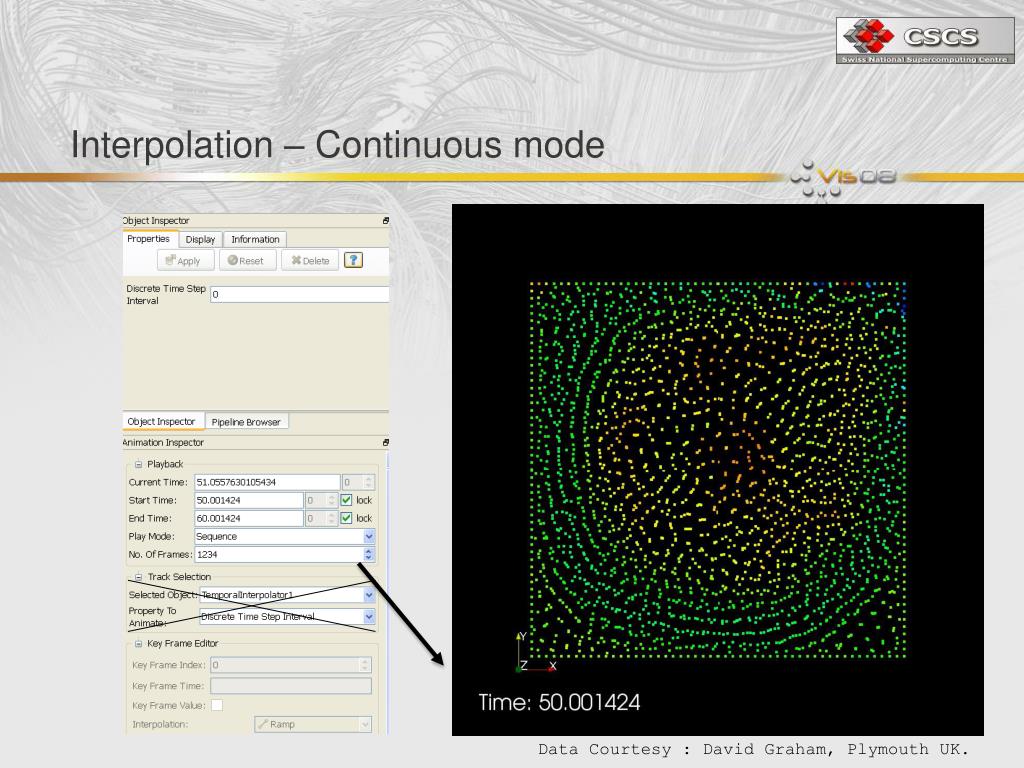Toggle the Start Time lock checkbox
The width and height of the screenshot is (1024, 768).
point(346,500)
